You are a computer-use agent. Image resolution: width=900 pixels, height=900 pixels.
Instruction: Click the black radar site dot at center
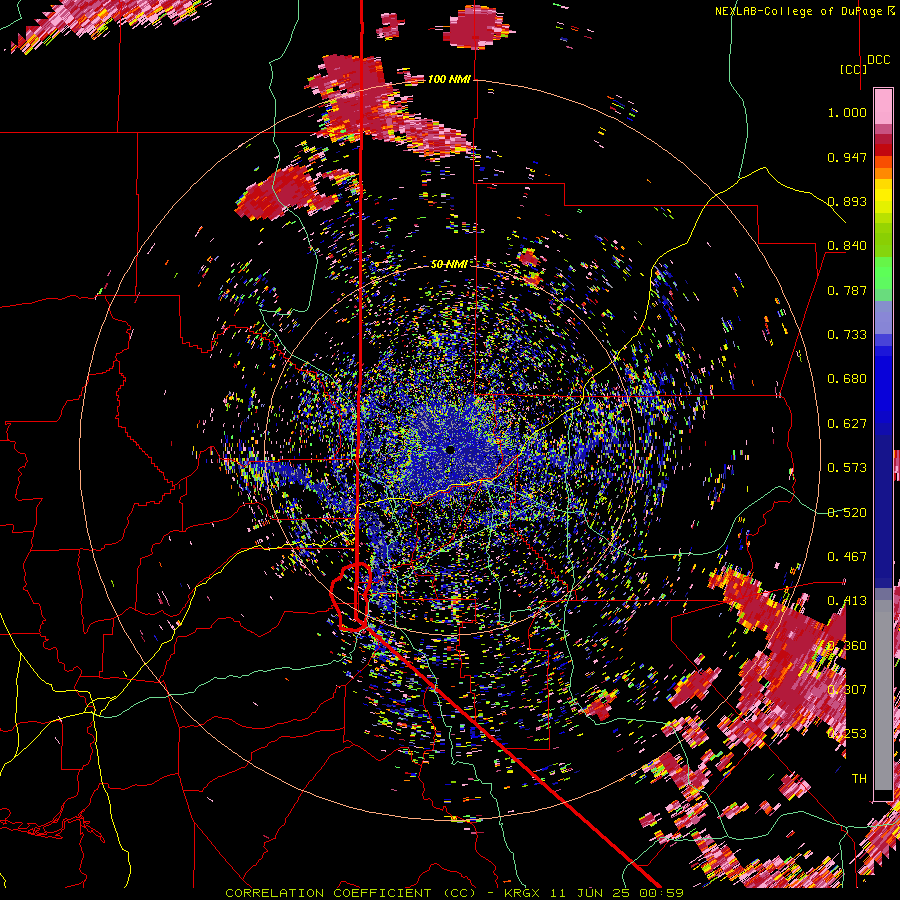click(450, 449)
